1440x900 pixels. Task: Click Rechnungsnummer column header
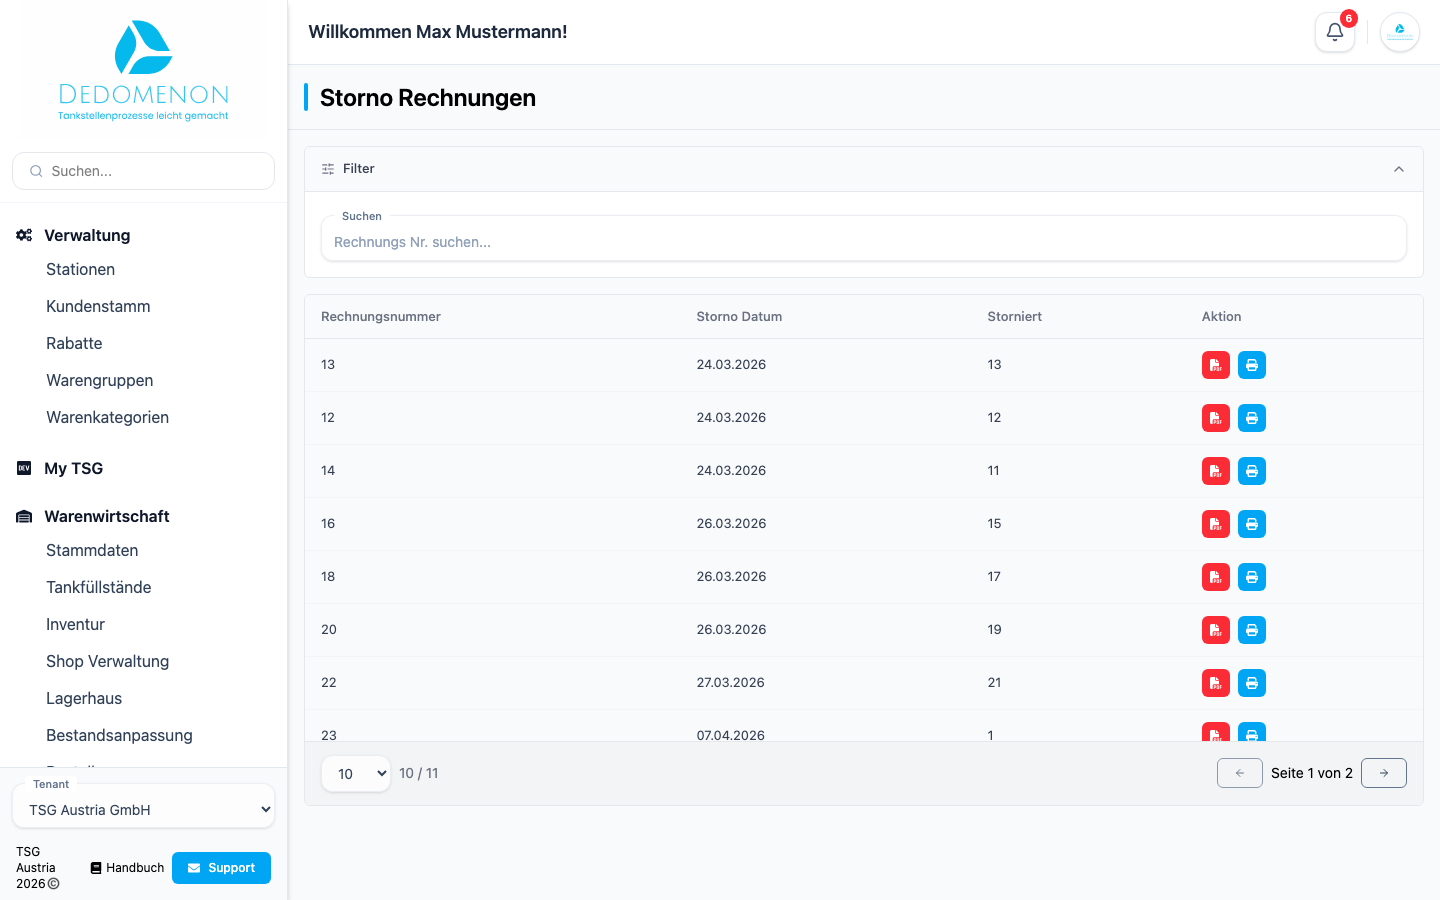coord(381,316)
